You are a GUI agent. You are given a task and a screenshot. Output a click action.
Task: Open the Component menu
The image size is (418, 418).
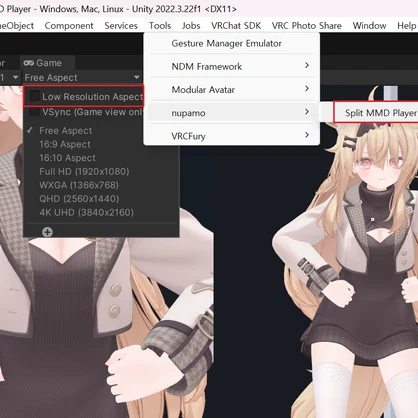tap(69, 26)
